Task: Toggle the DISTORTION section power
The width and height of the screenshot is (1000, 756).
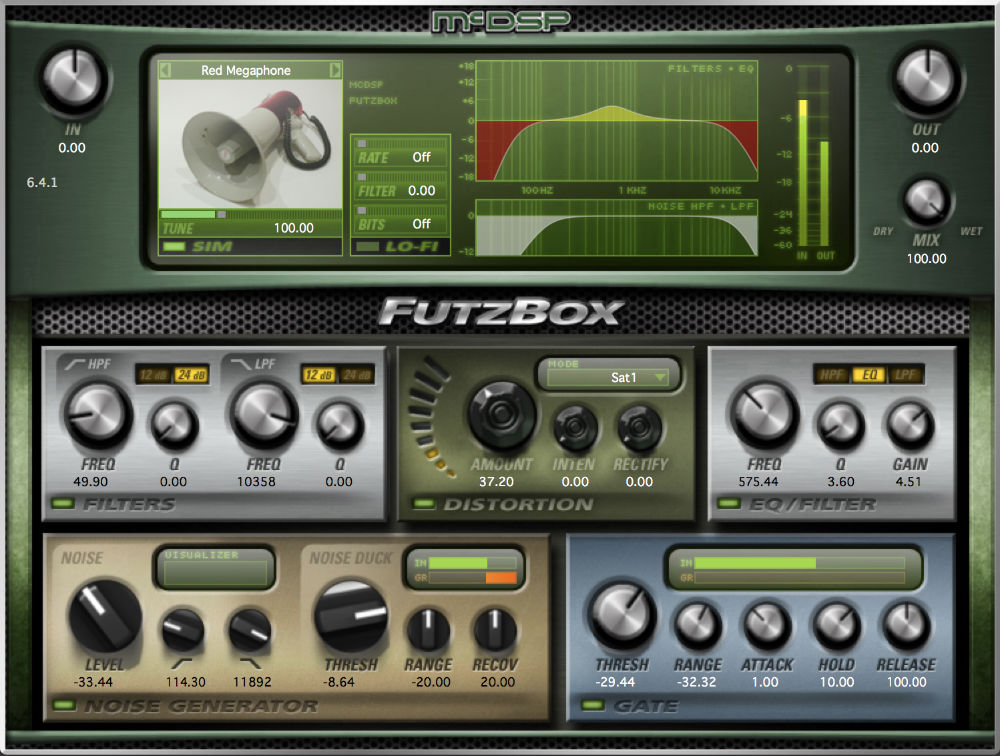Action: (423, 504)
